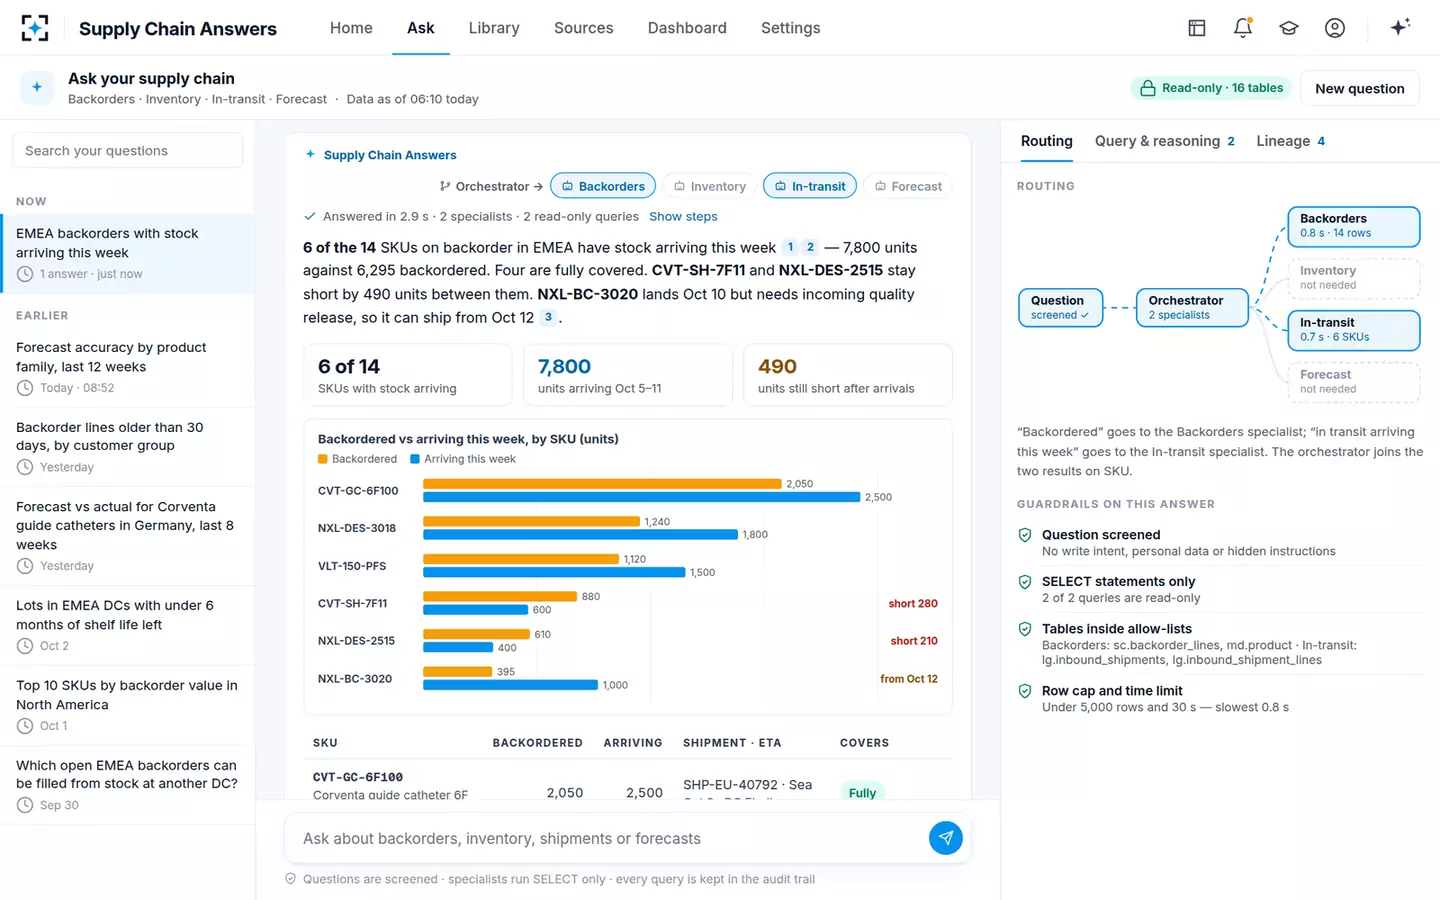Open the Dashboard menu item
Screen dimensions: 1440x900
point(687,28)
